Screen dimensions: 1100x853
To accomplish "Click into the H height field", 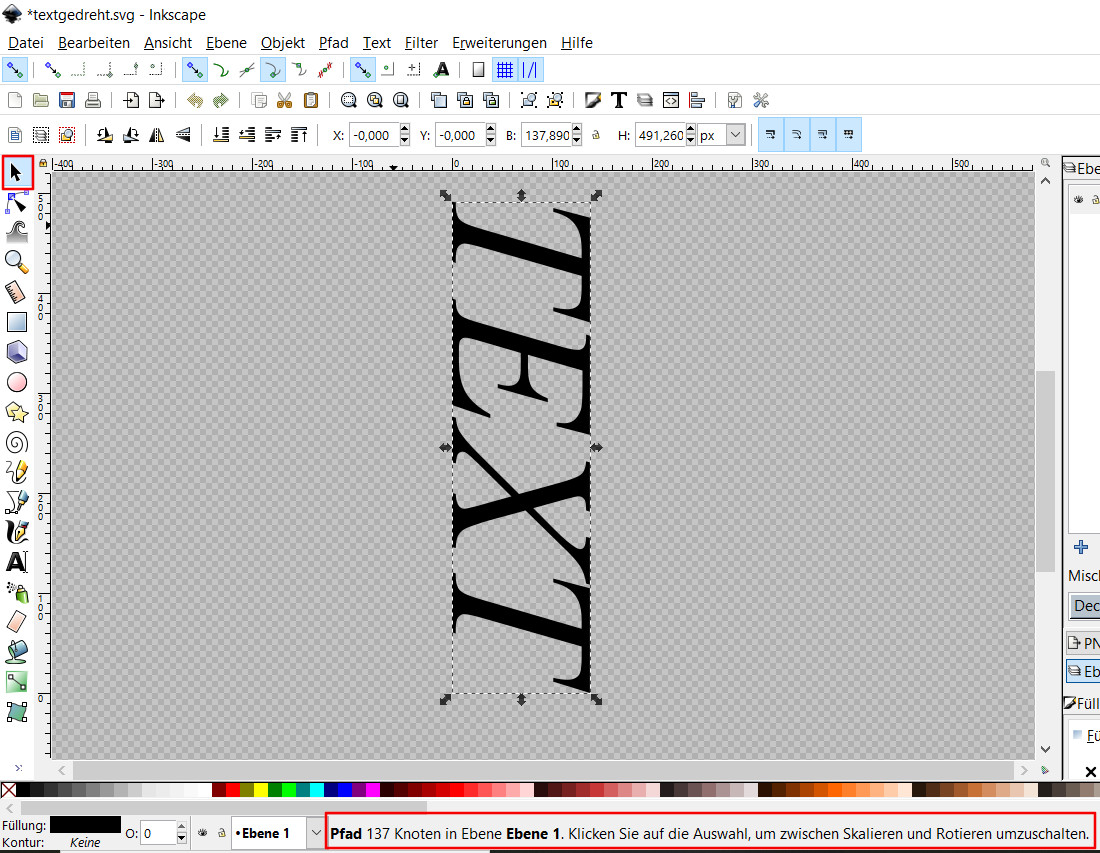I will click(660, 135).
